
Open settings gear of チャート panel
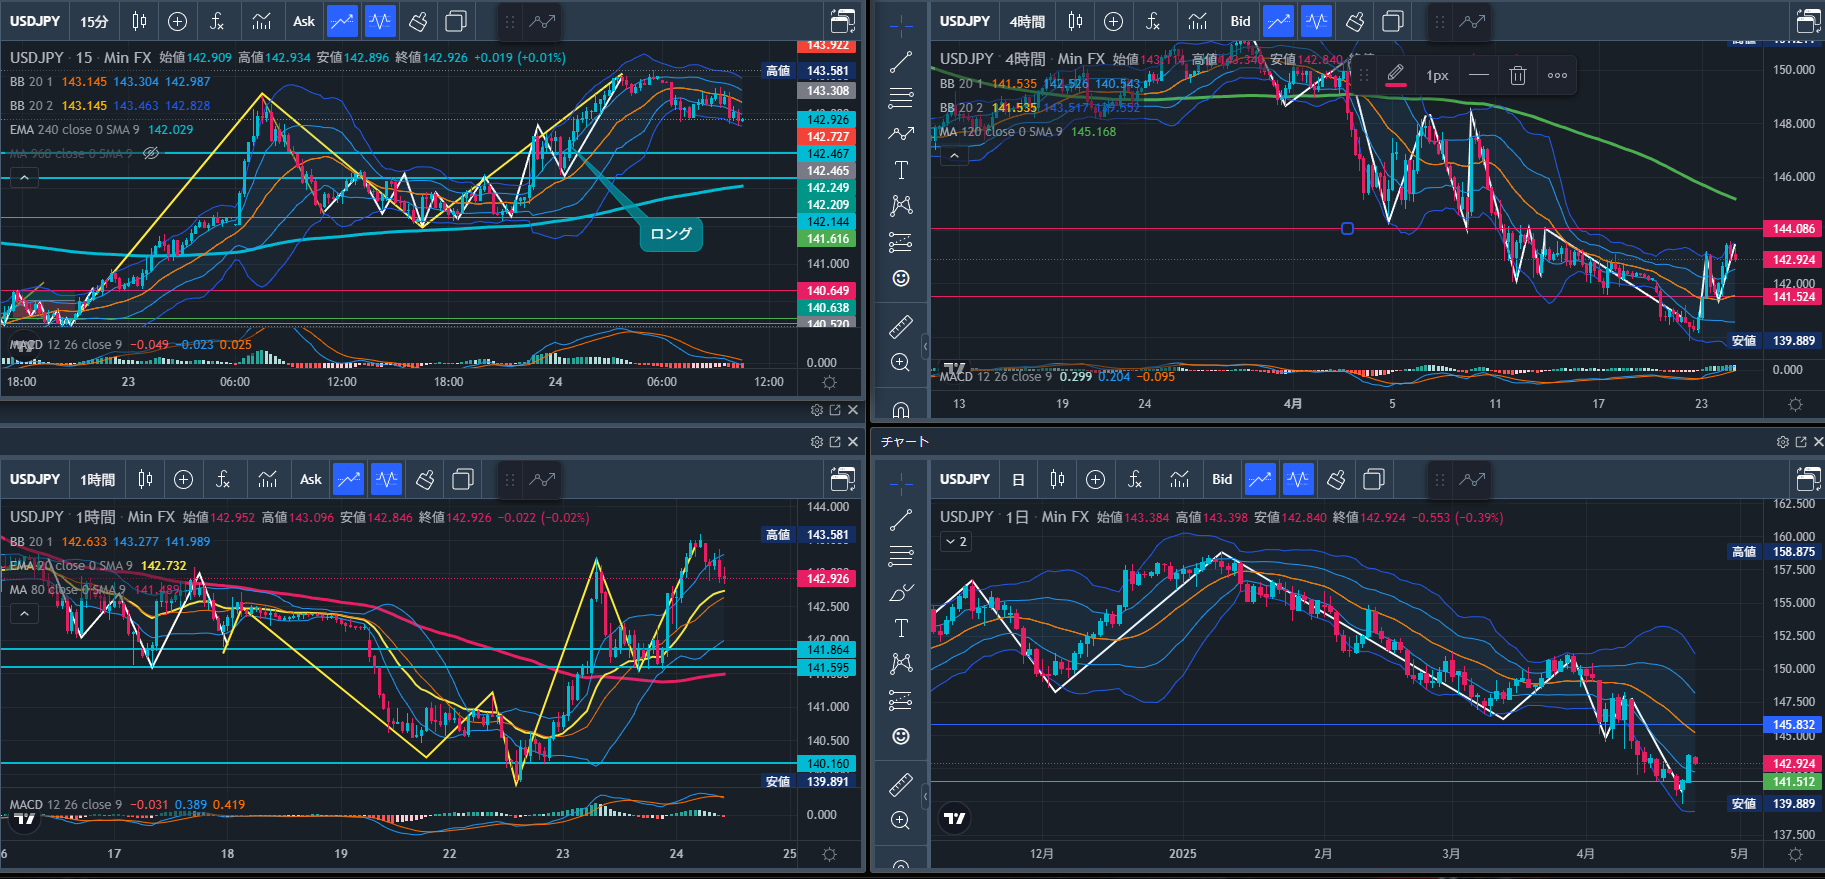[1783, 441]
